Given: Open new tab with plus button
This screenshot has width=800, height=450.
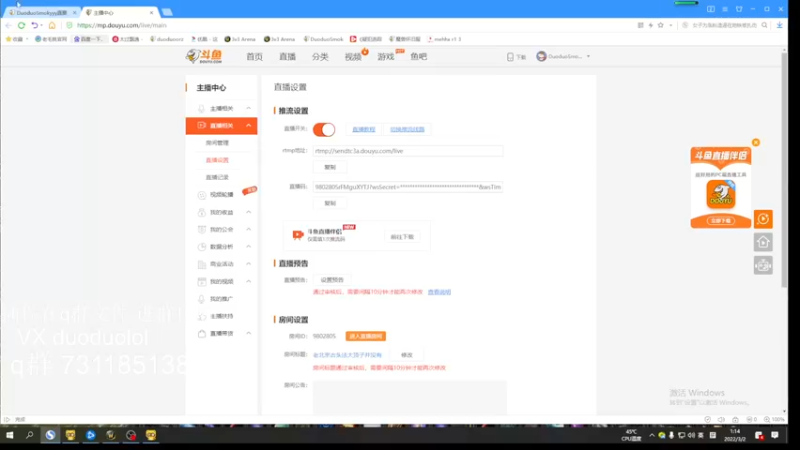Looking at the screenshot, I should point(167,12).
